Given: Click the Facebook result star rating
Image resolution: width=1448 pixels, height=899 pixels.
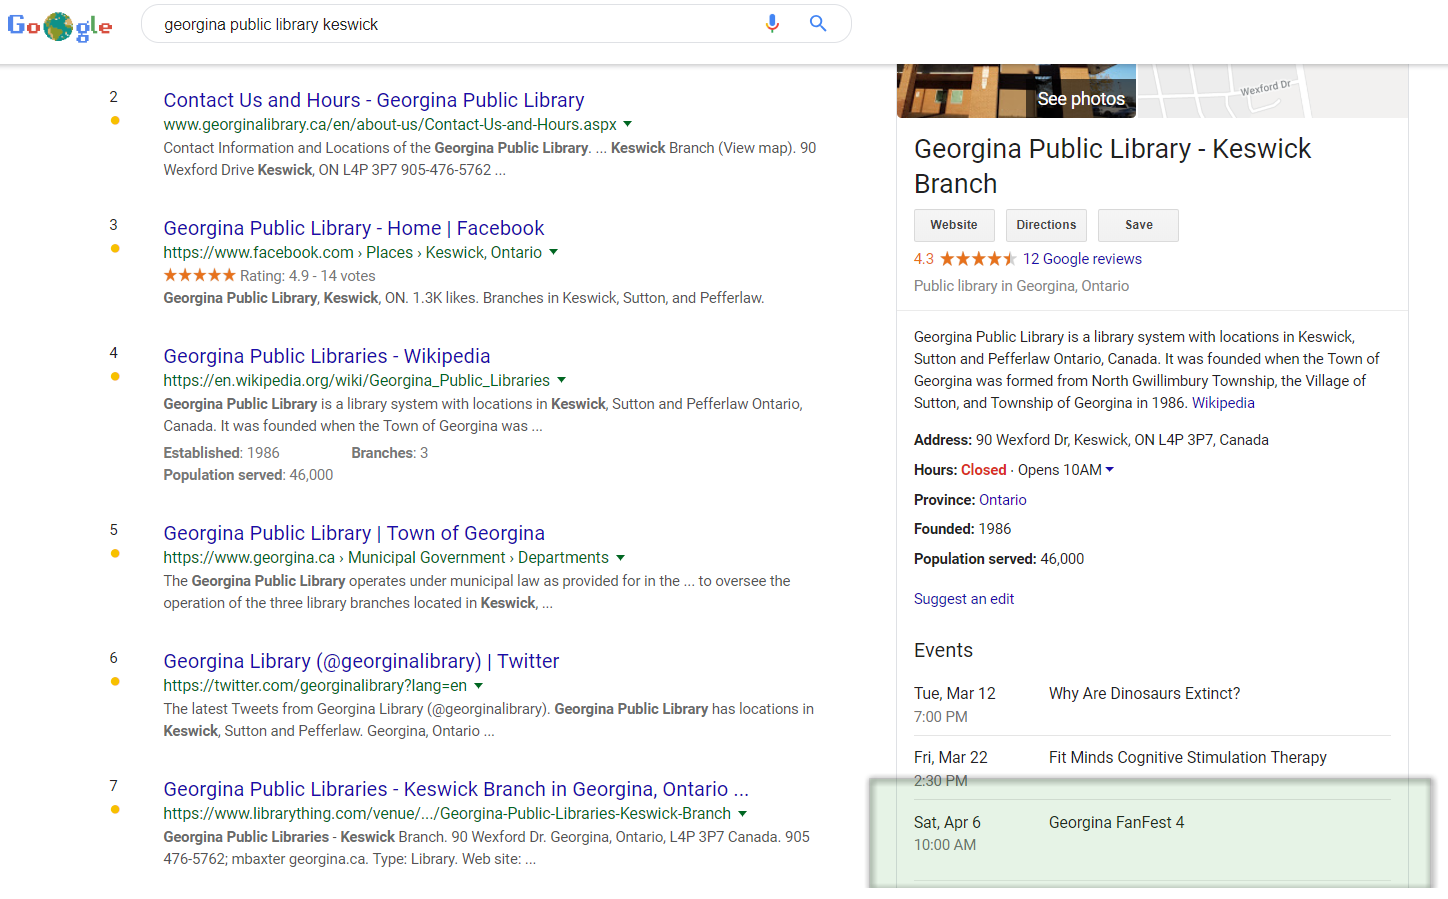Looking at the screenshot, I should pyautogui.click(x=199, y=275).
